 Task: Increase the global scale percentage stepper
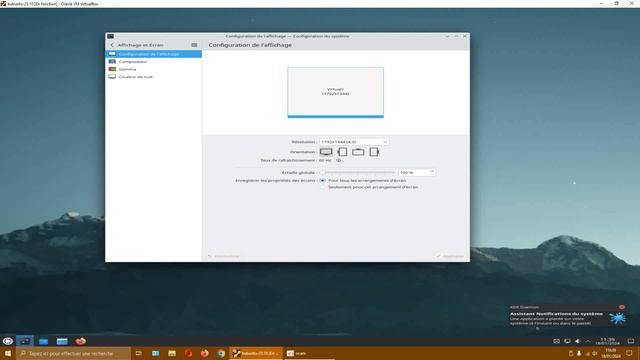432,171
